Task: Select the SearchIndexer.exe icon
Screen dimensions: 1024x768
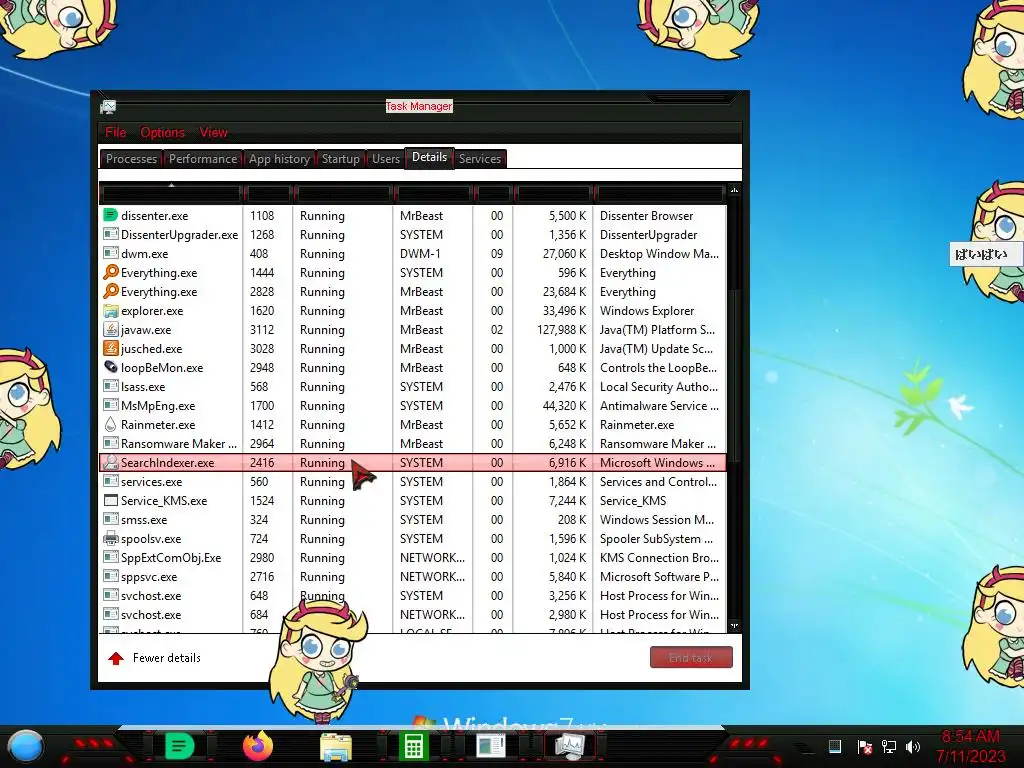Action: pyautogui.click(x=111, y=462)
